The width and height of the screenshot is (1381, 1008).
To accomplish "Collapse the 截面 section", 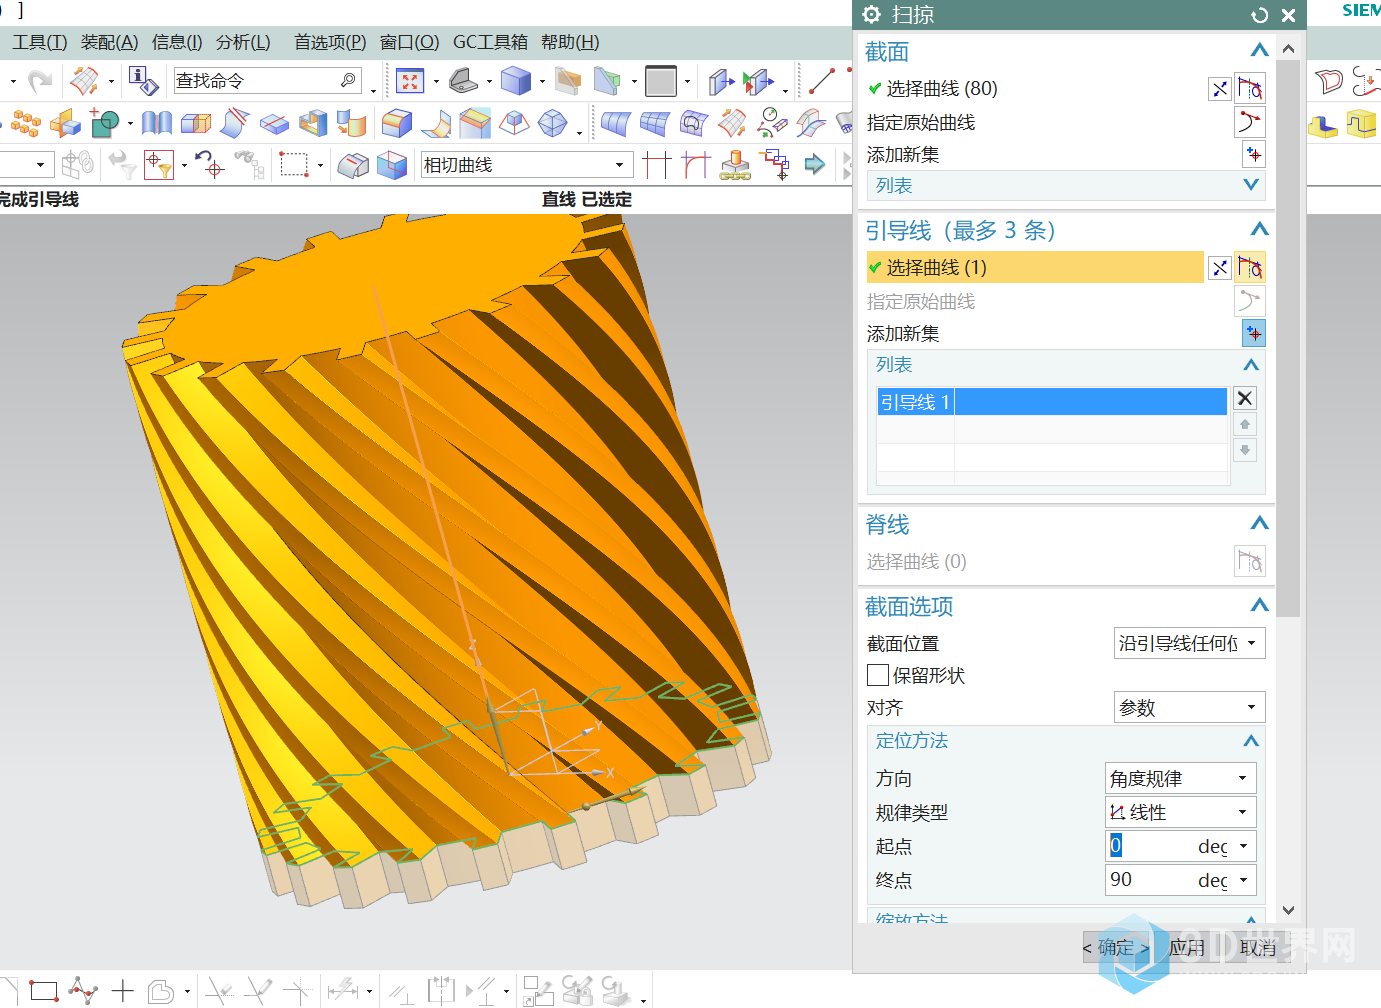I will coord(1259,51).
